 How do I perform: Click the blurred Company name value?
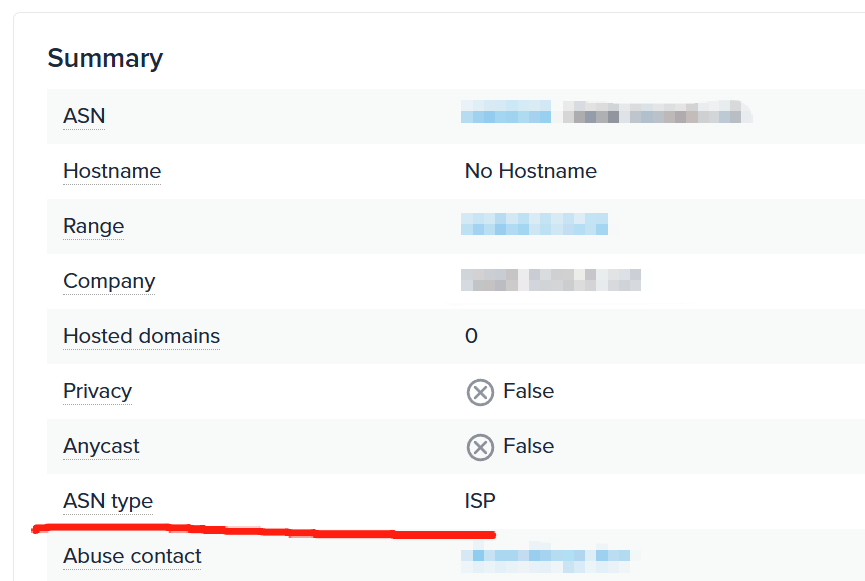(x=551, y=280)
